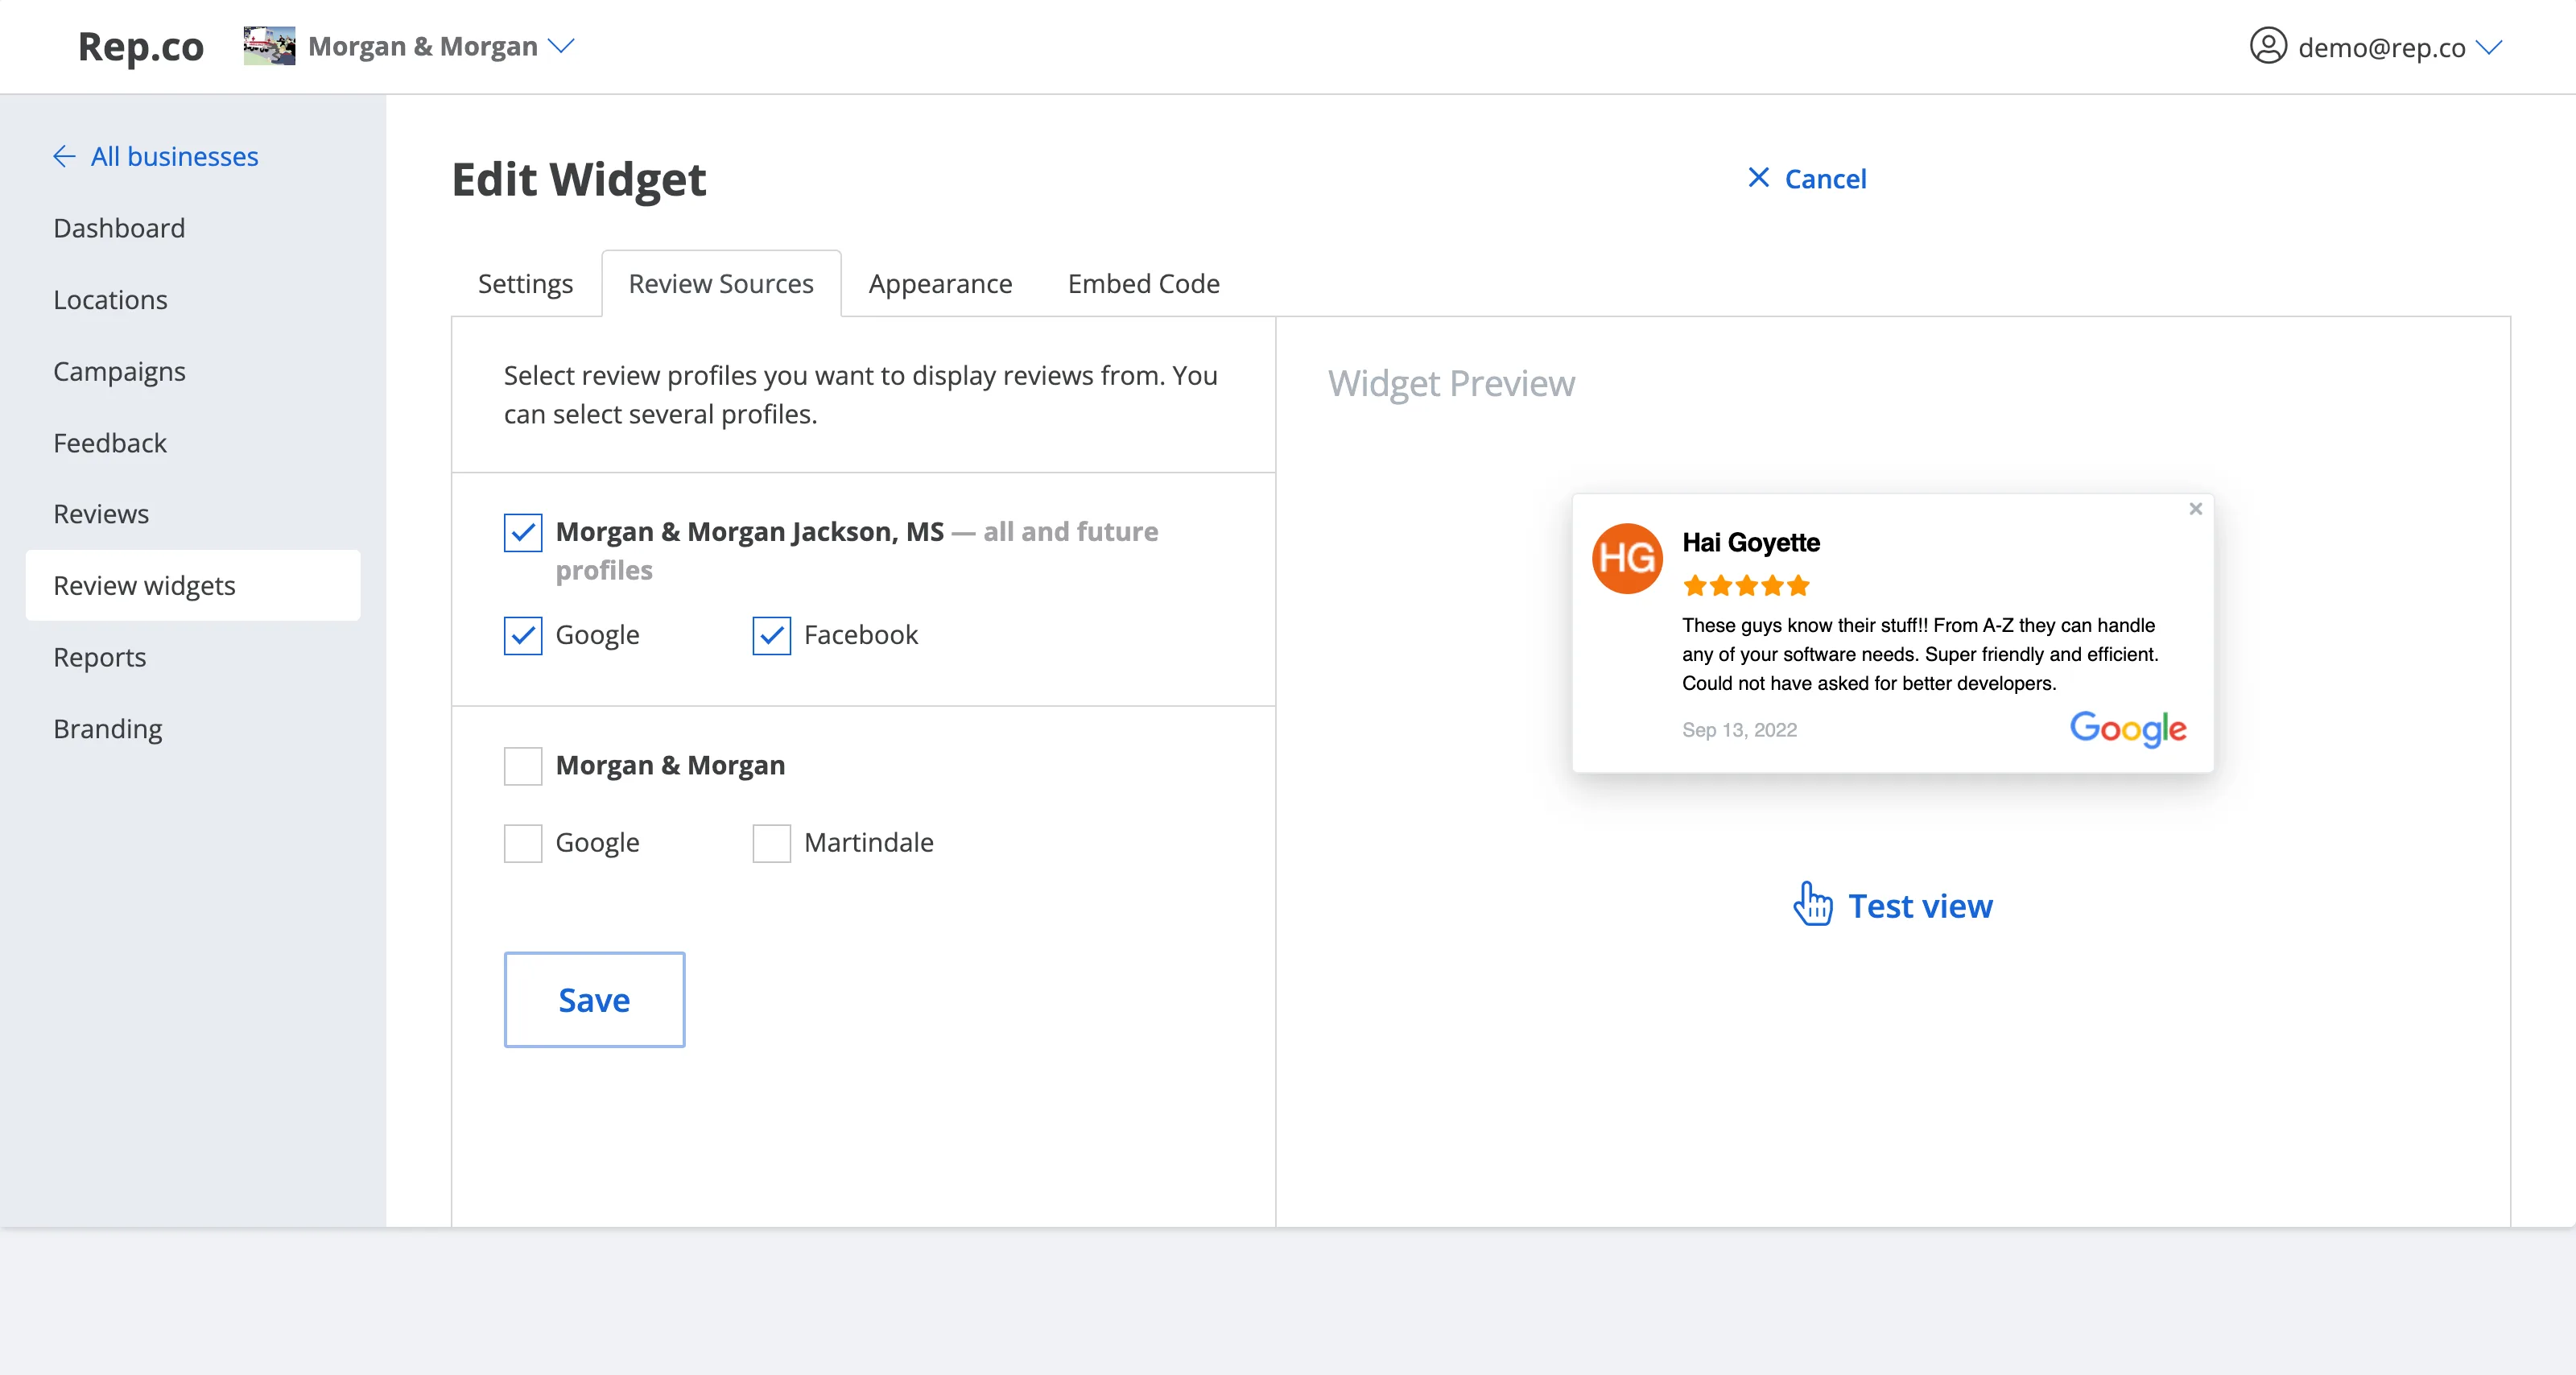The width and height of the screenshot is (2576, 1375).
Task: Uncheck Morgan & Morgan Jackson, MS checkbox
Action: coord(523,532)
